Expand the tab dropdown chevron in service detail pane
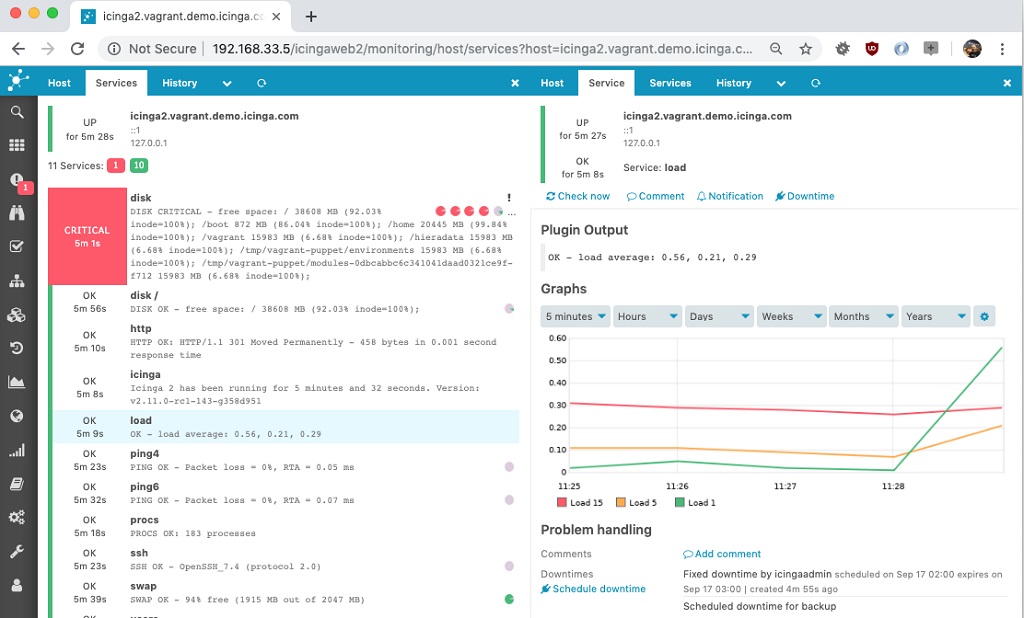 coord(780,83)
